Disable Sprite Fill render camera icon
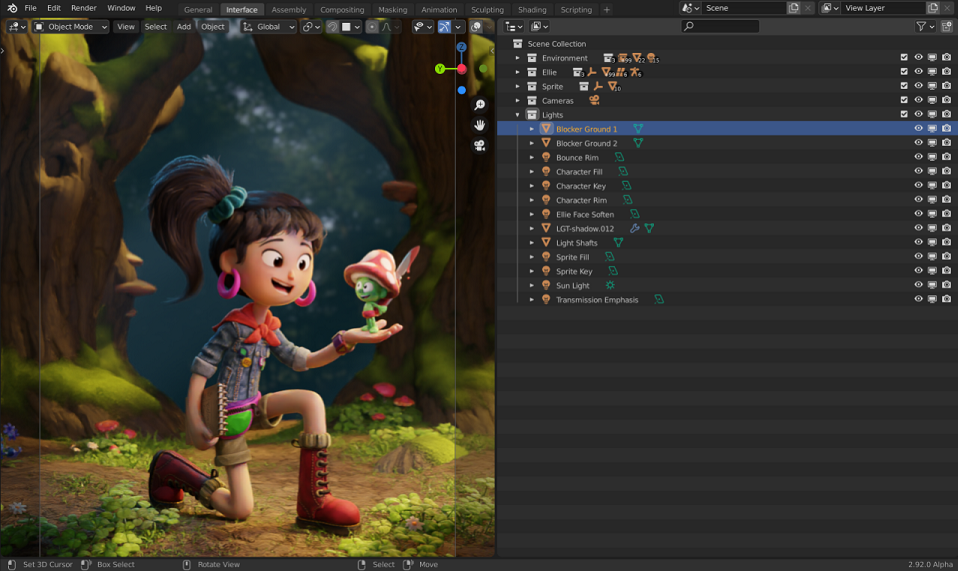 point(946,256)
